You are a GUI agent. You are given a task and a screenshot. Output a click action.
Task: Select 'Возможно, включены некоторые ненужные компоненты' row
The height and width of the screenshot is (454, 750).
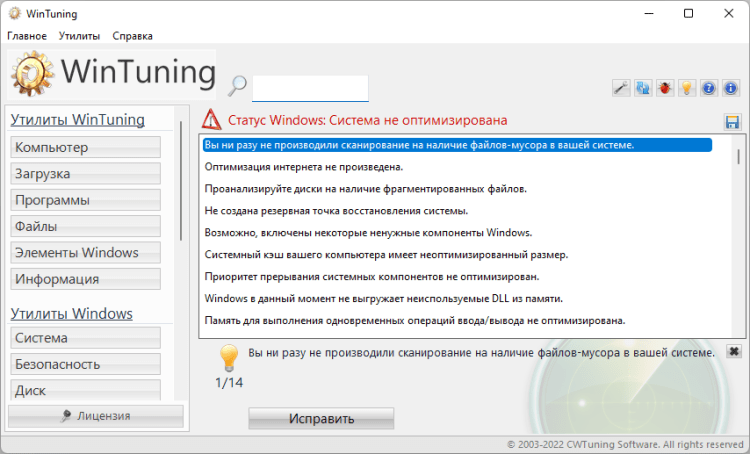(x=457, y=233)
